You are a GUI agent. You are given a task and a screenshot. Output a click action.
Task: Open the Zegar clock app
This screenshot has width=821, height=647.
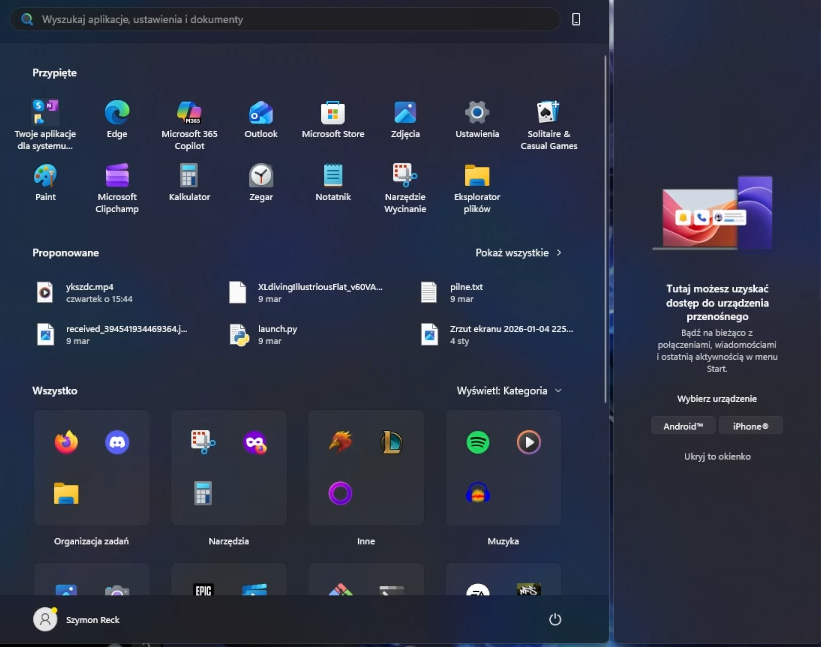point(261,182)
